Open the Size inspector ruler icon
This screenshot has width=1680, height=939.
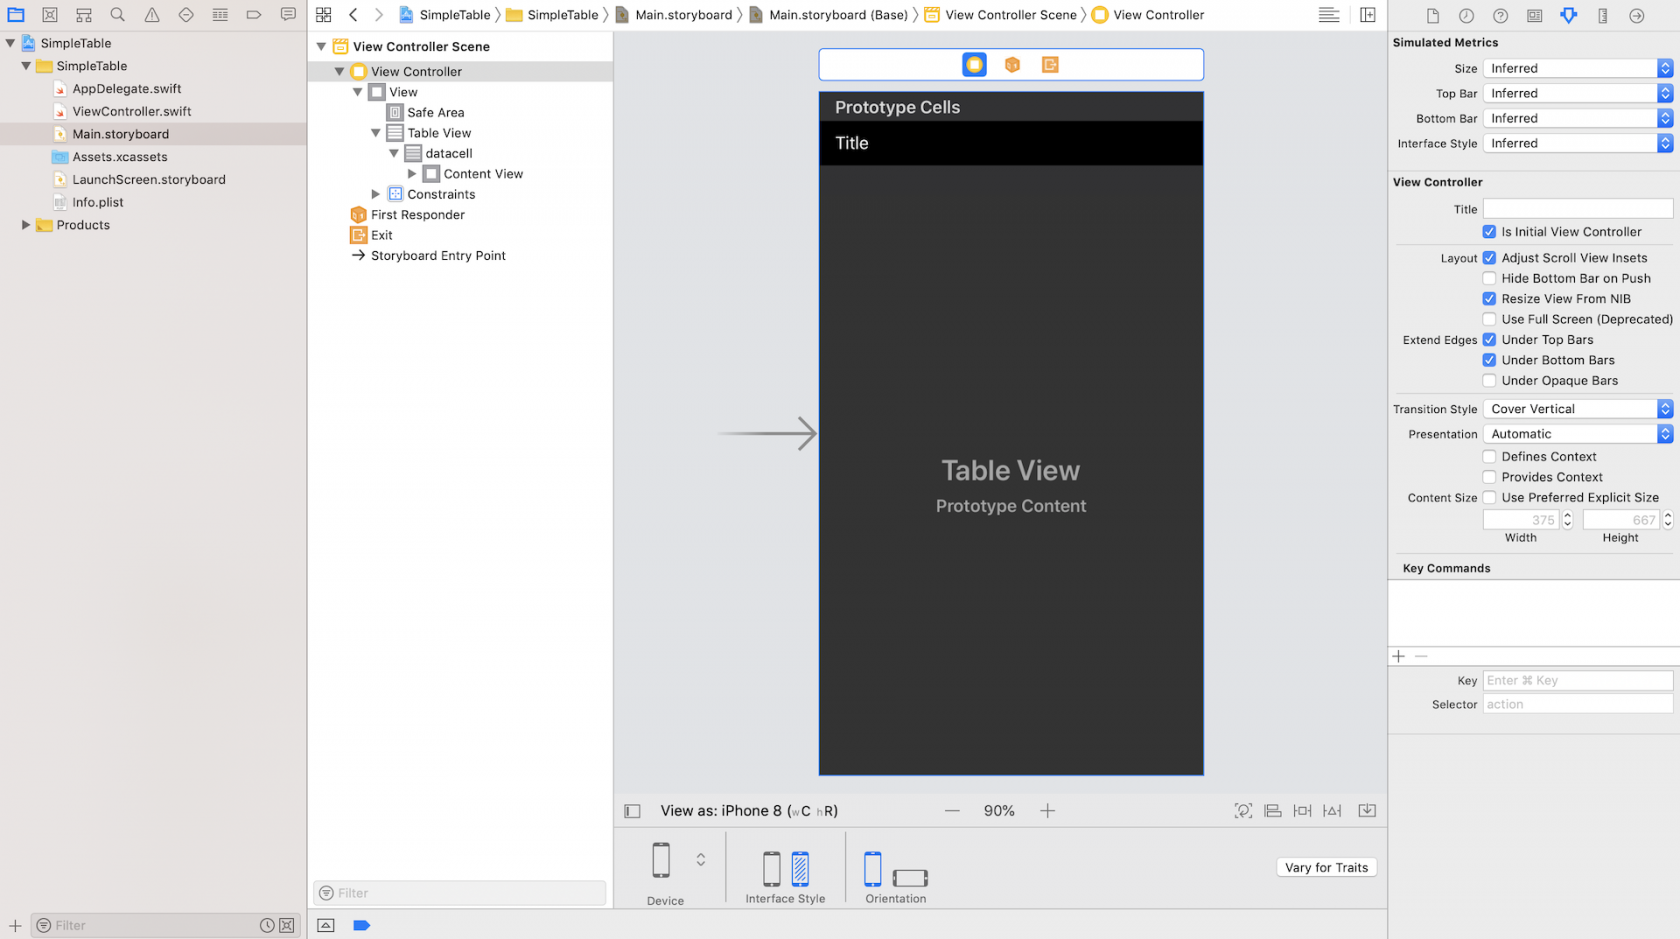tap(1601, 15)
